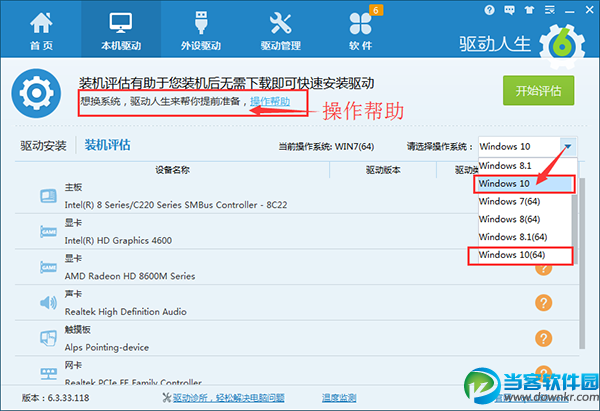Switch to 本机驱动 tab
The image size is (600, 411).
[121, 31]
